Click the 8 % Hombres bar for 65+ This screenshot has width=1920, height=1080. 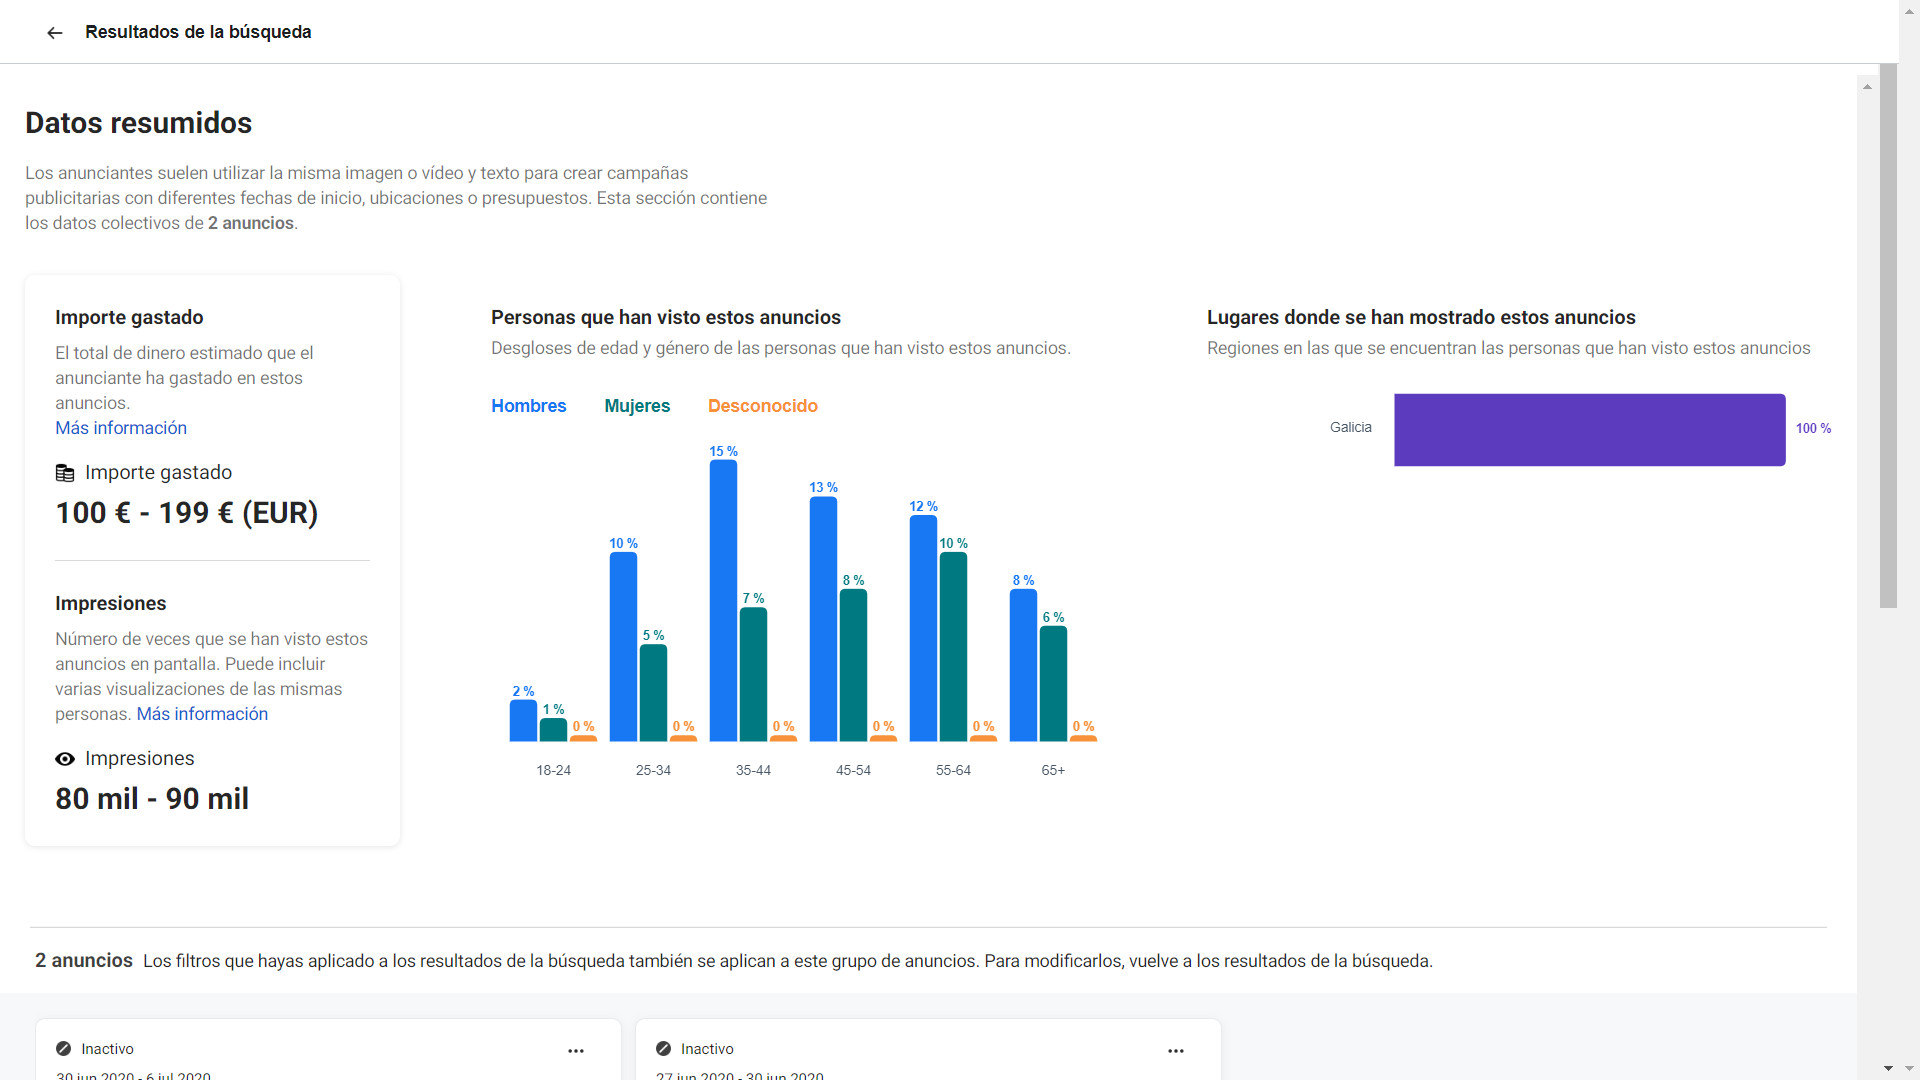click(1023, 665)
